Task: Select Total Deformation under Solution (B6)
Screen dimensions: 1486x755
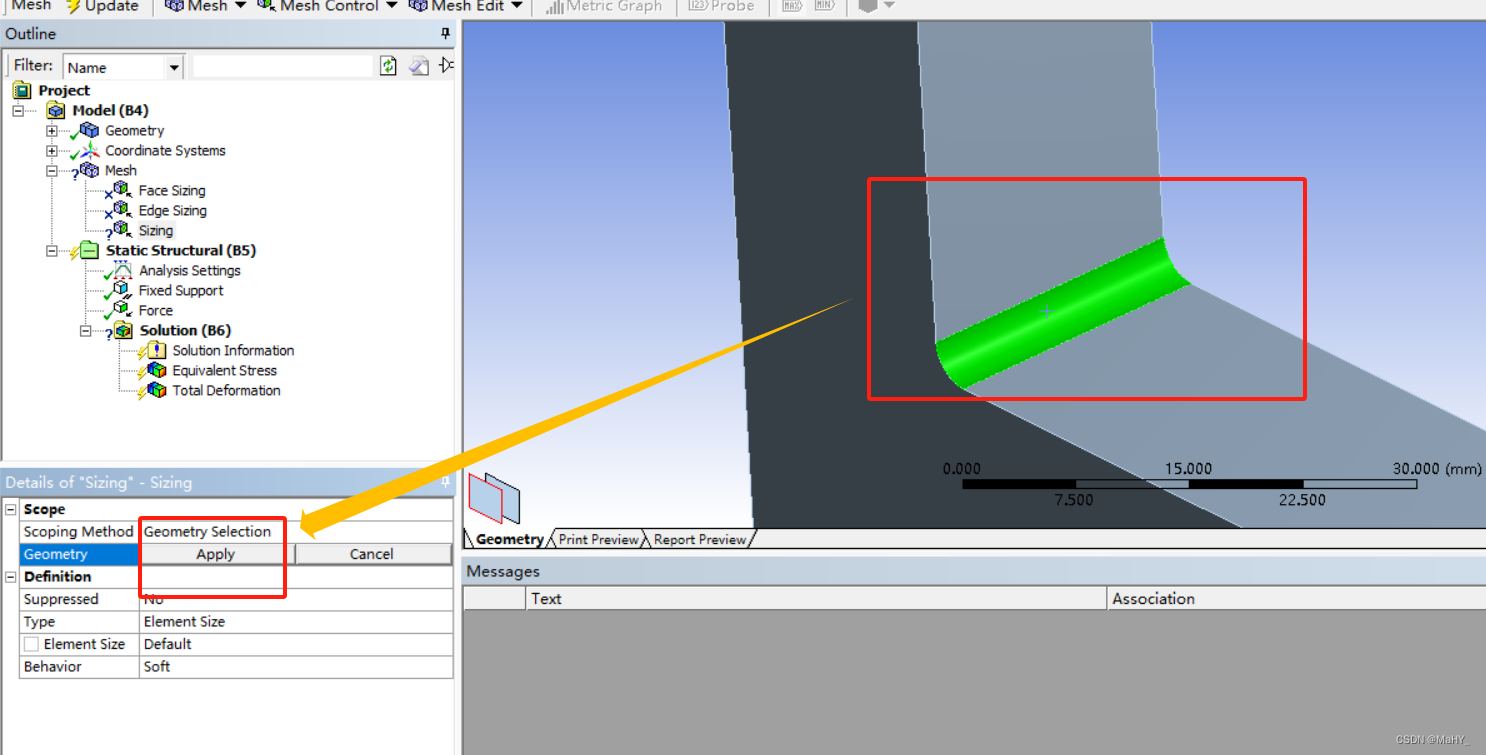Action: point(228,390)
